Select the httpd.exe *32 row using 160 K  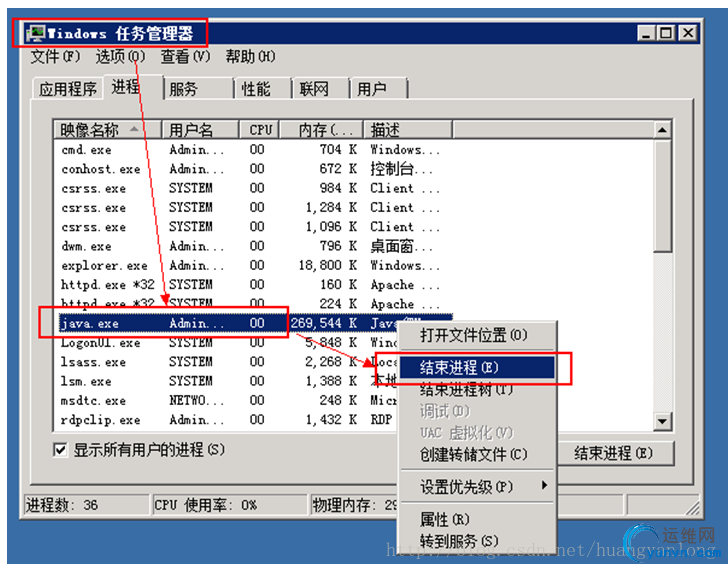click(x=254, y=285)
